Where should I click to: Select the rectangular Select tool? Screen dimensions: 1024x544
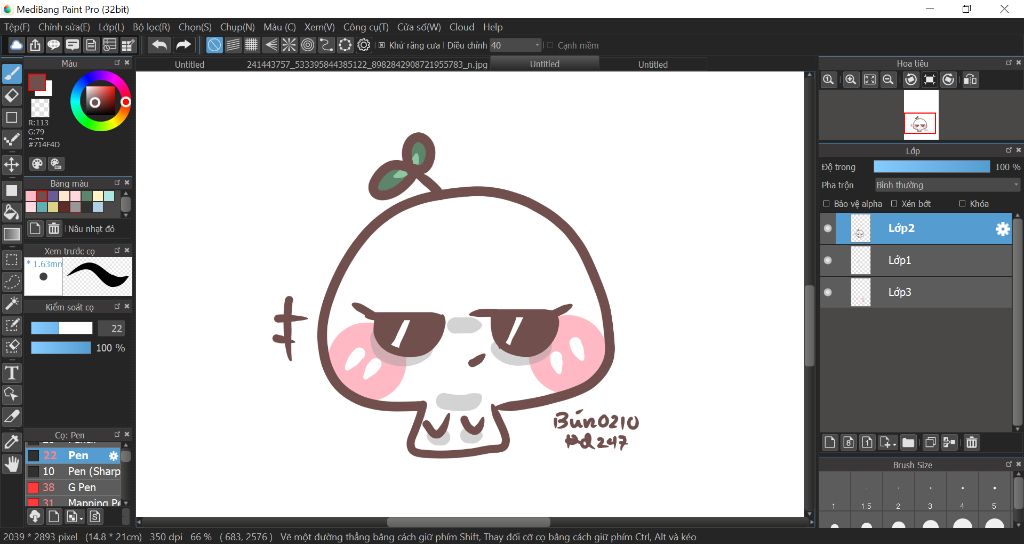coord(12,259)
